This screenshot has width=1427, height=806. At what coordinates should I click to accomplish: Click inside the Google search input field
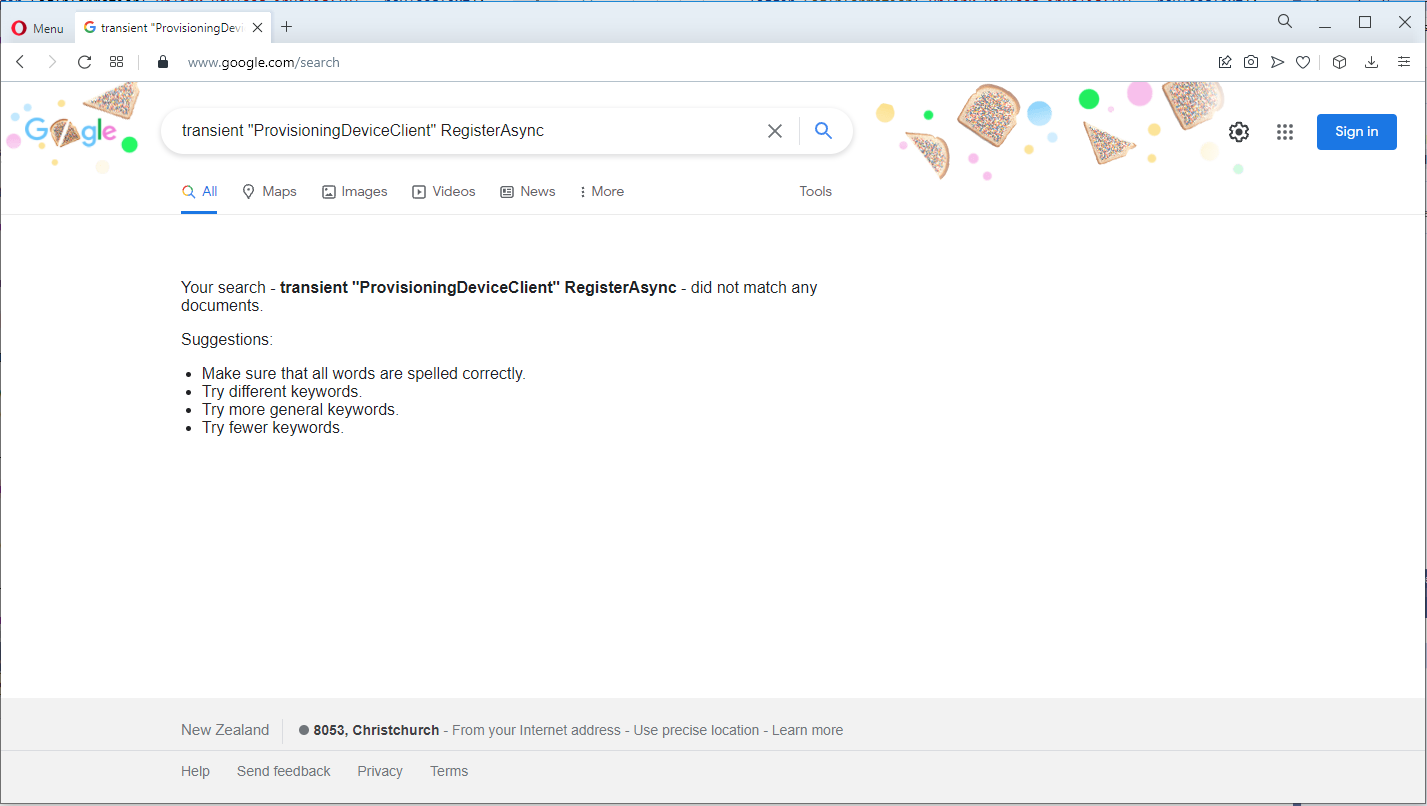pyautogui.click(x=460, y=131)
